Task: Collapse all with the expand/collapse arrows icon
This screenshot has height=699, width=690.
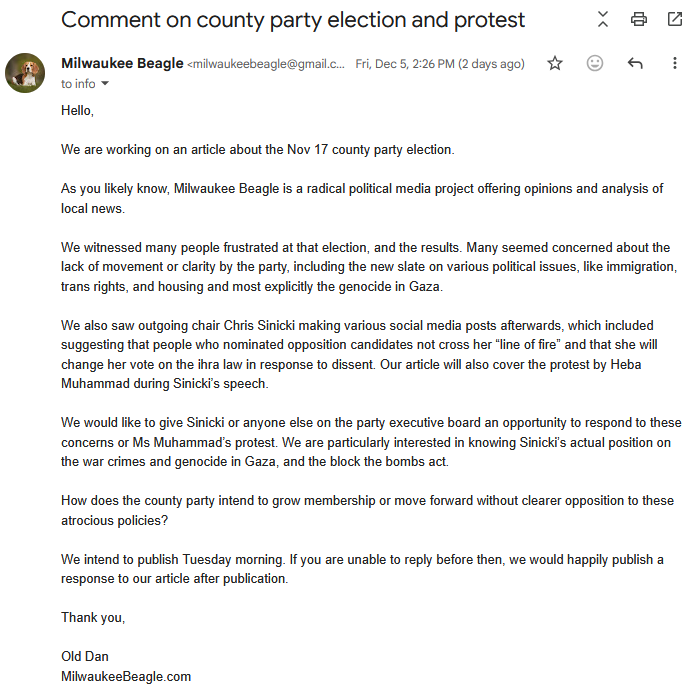Action: [x=603, y=19]
